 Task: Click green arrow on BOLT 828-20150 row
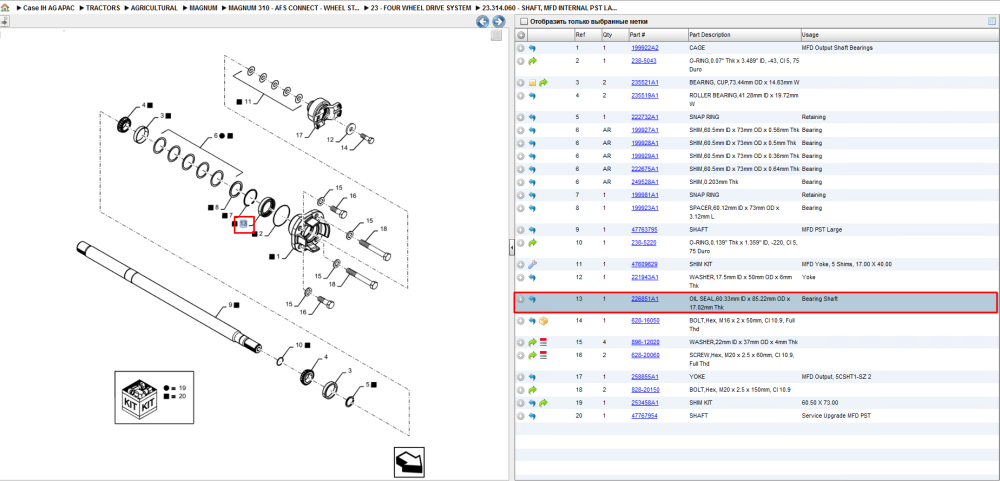[x=533, y=390]
